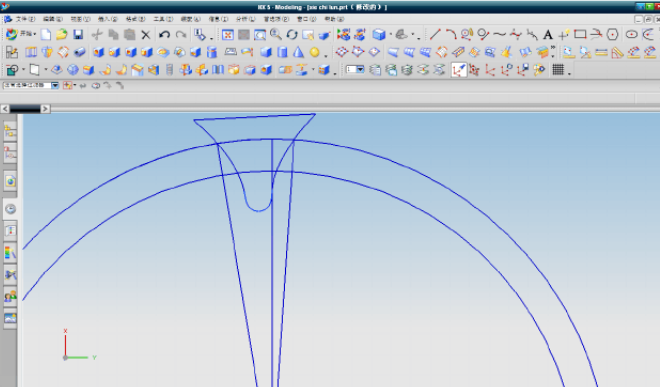Undo the last action with arrow icon
The height and width of the screenshot is (387, 660).
(164, 35)
